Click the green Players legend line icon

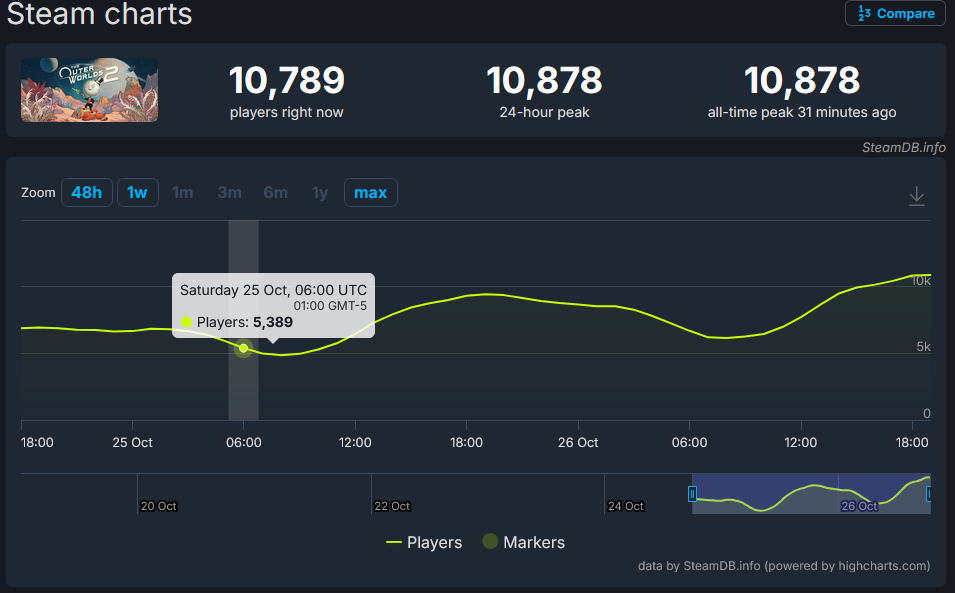[x=394, y=542]
